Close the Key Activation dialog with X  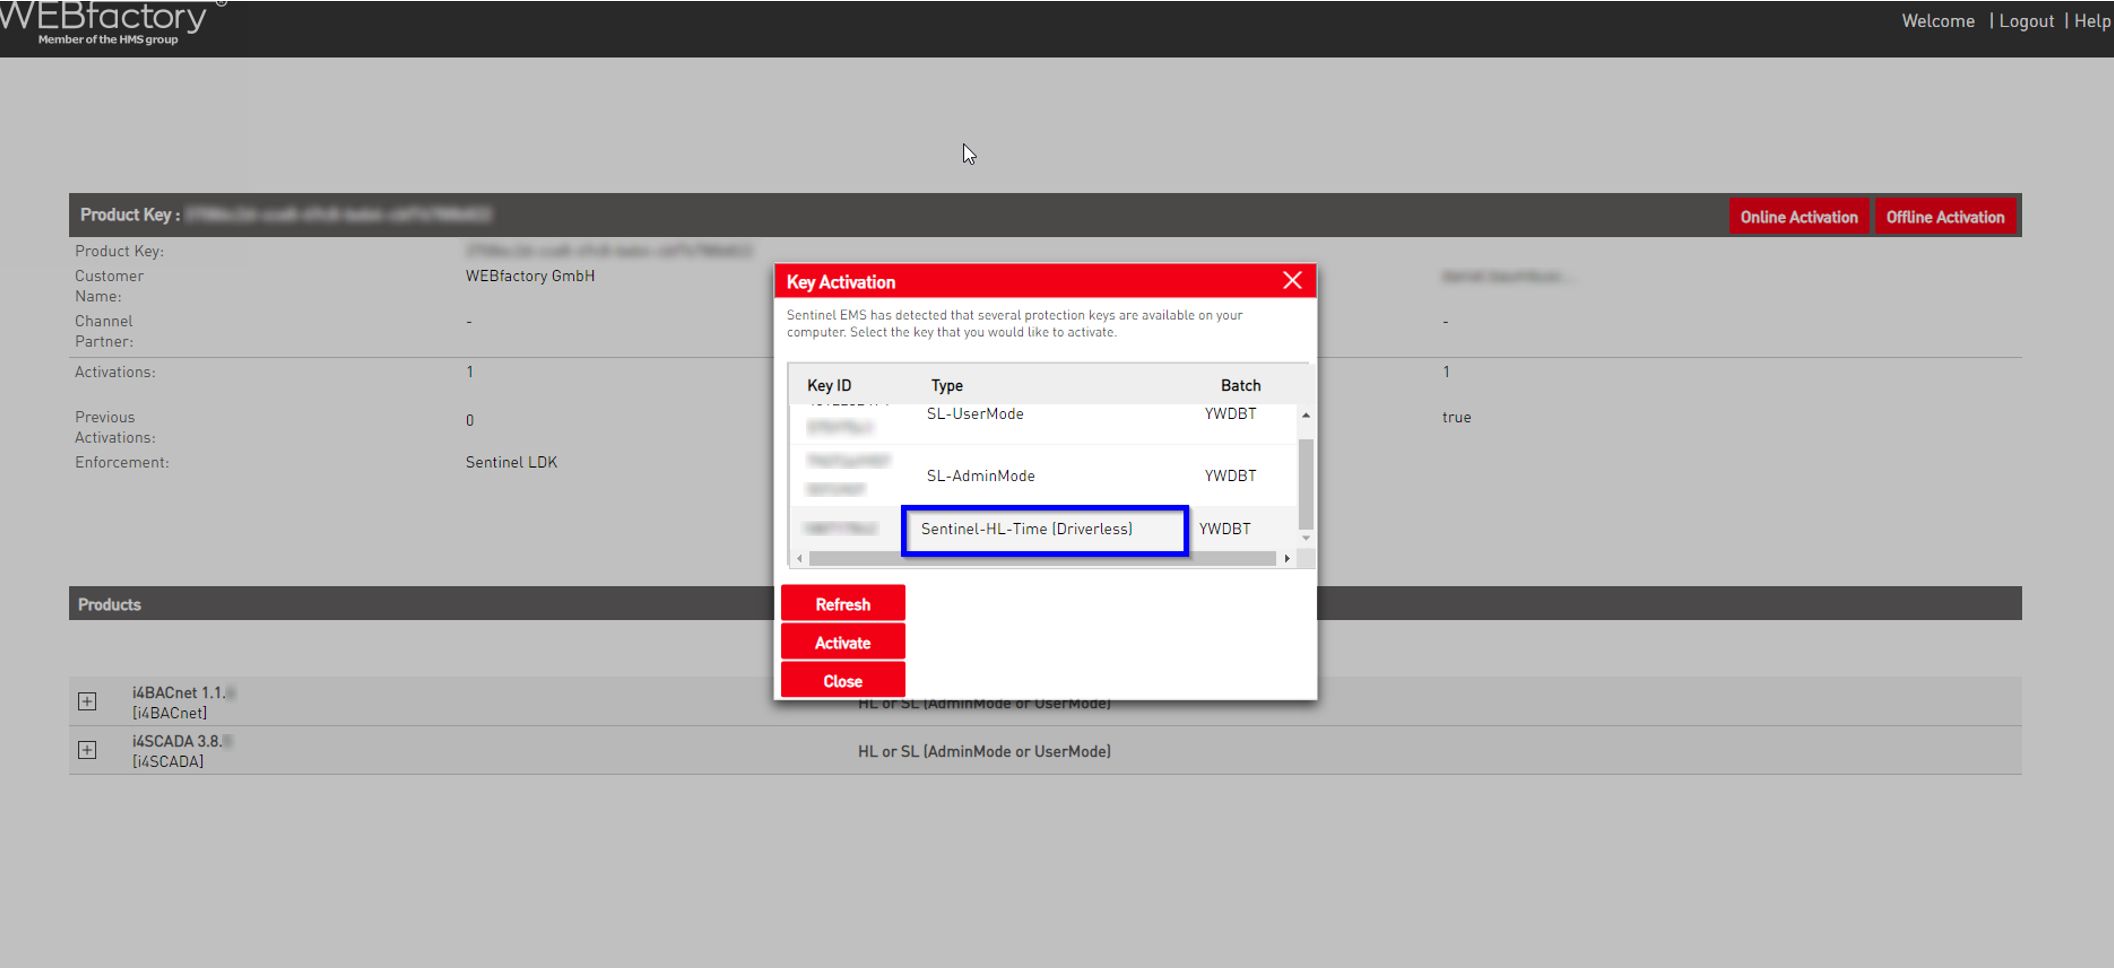1292,281
